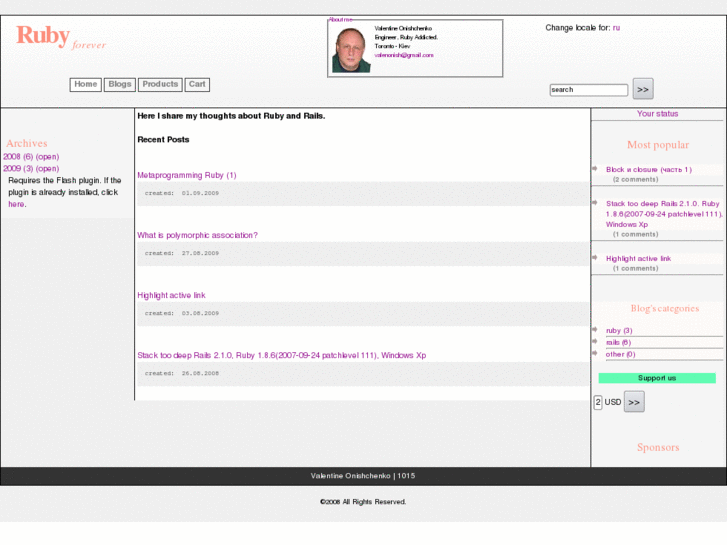Viewport: 727px width, 545px height.
Task: Click arrow icon beside rails category
Action: click(595, 341)
